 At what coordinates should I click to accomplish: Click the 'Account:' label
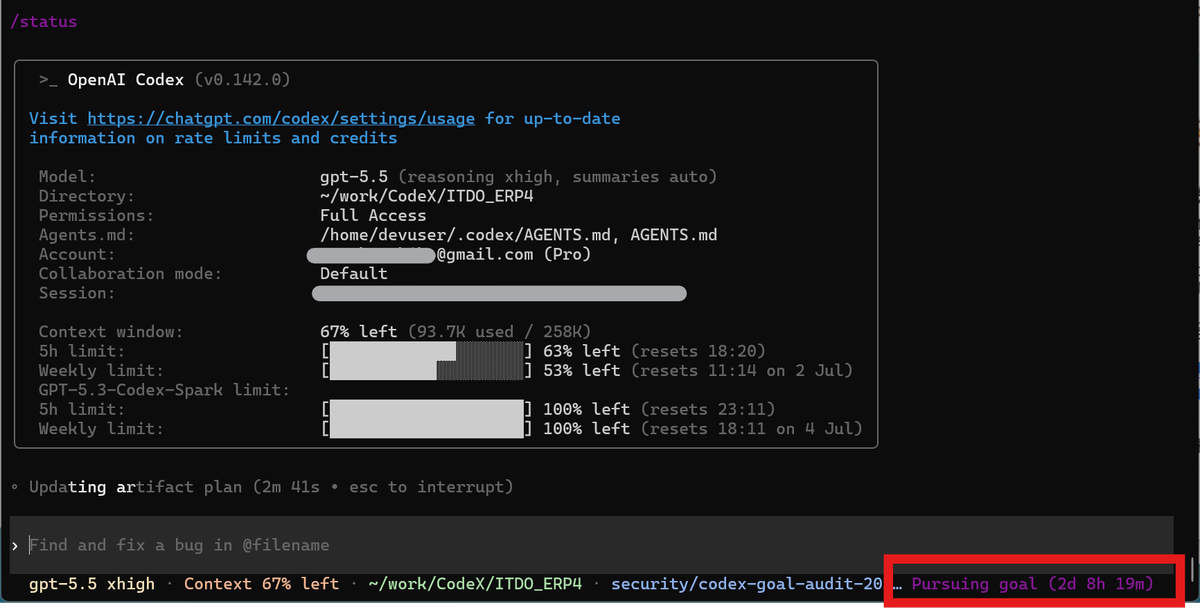(78, 254)
